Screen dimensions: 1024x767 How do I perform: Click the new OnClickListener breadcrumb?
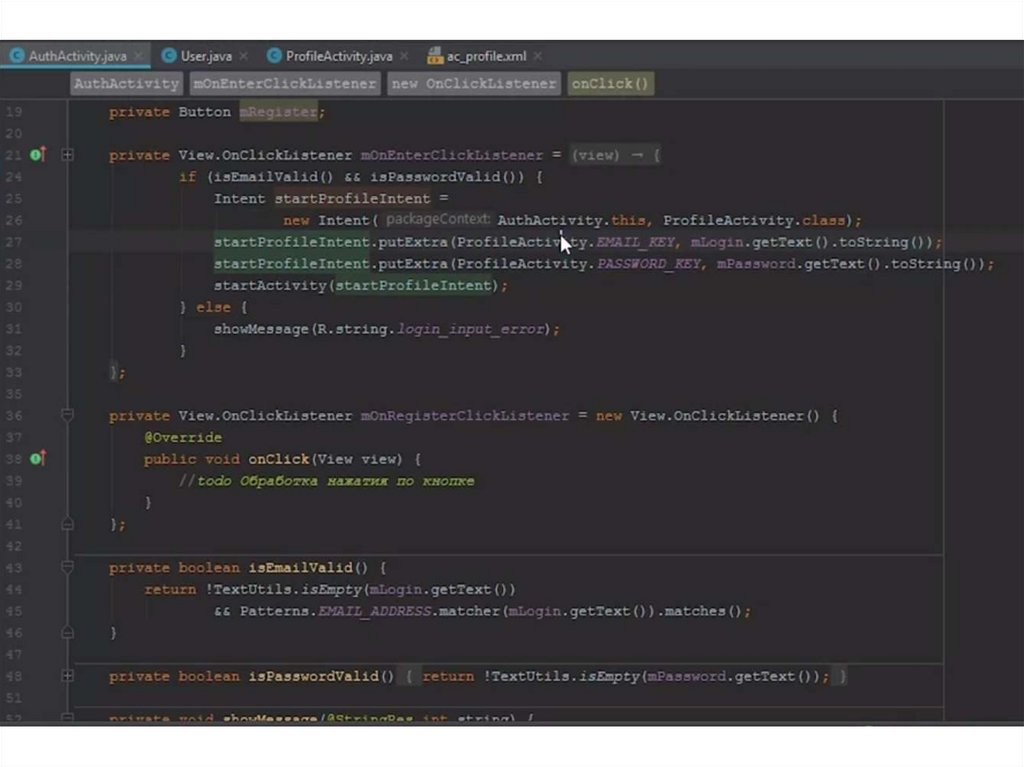[473, 84]
